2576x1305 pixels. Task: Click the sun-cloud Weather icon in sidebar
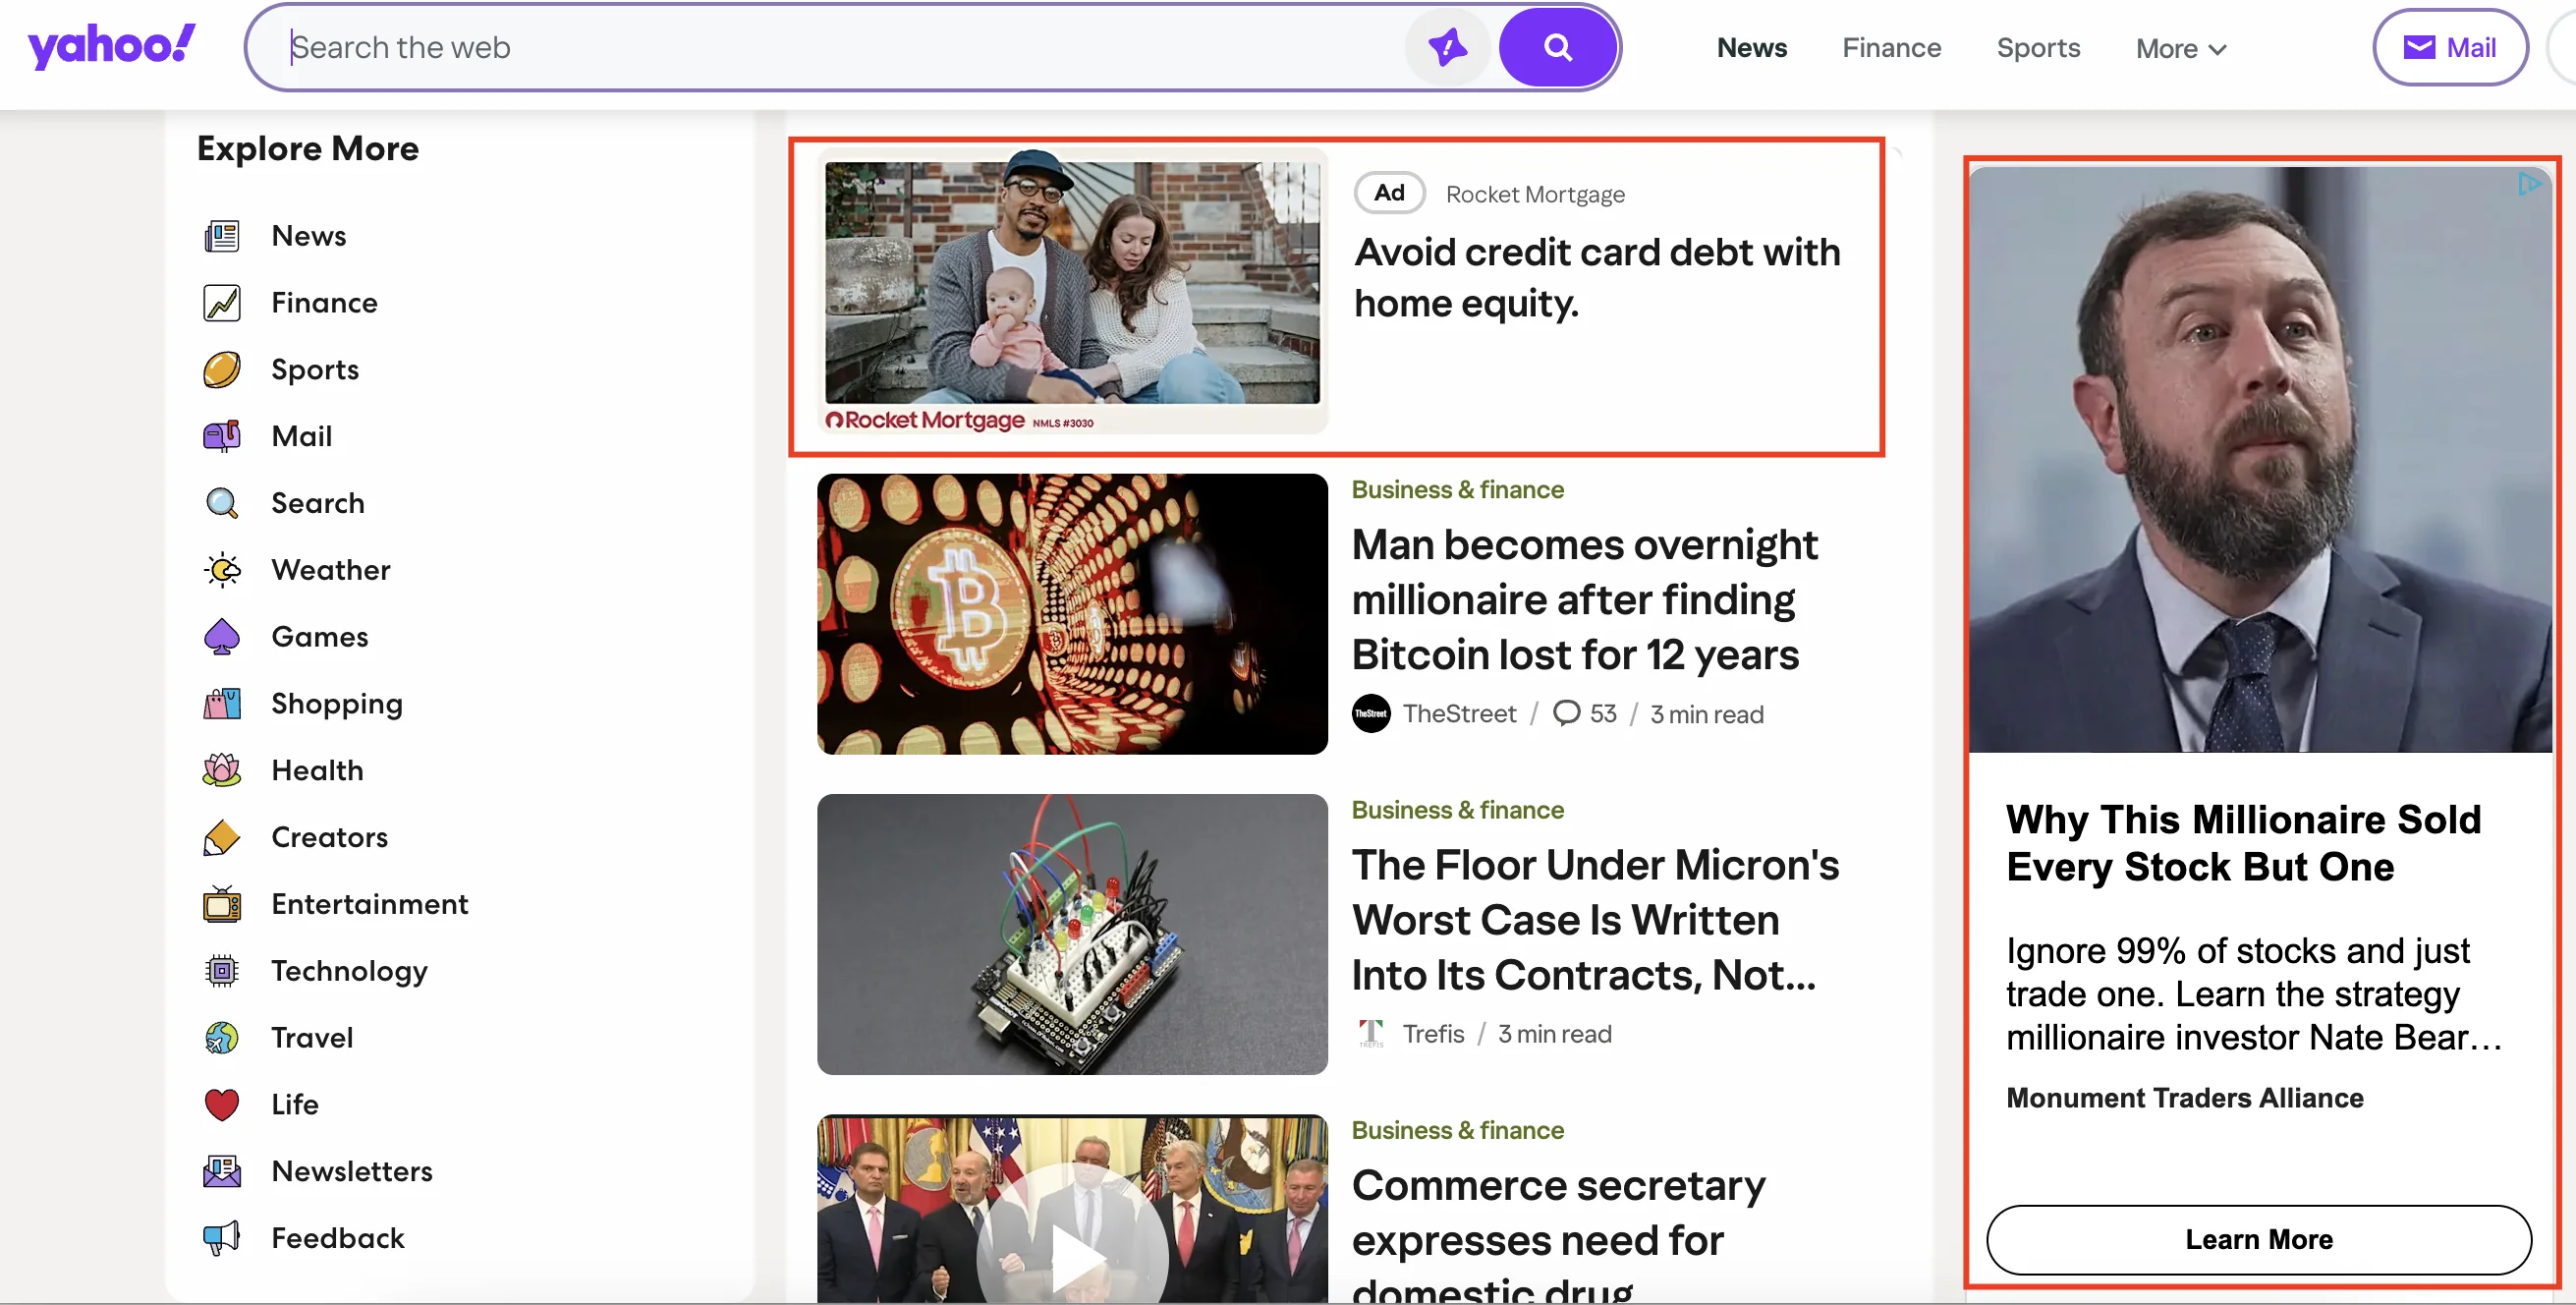(x=222, y=570)
